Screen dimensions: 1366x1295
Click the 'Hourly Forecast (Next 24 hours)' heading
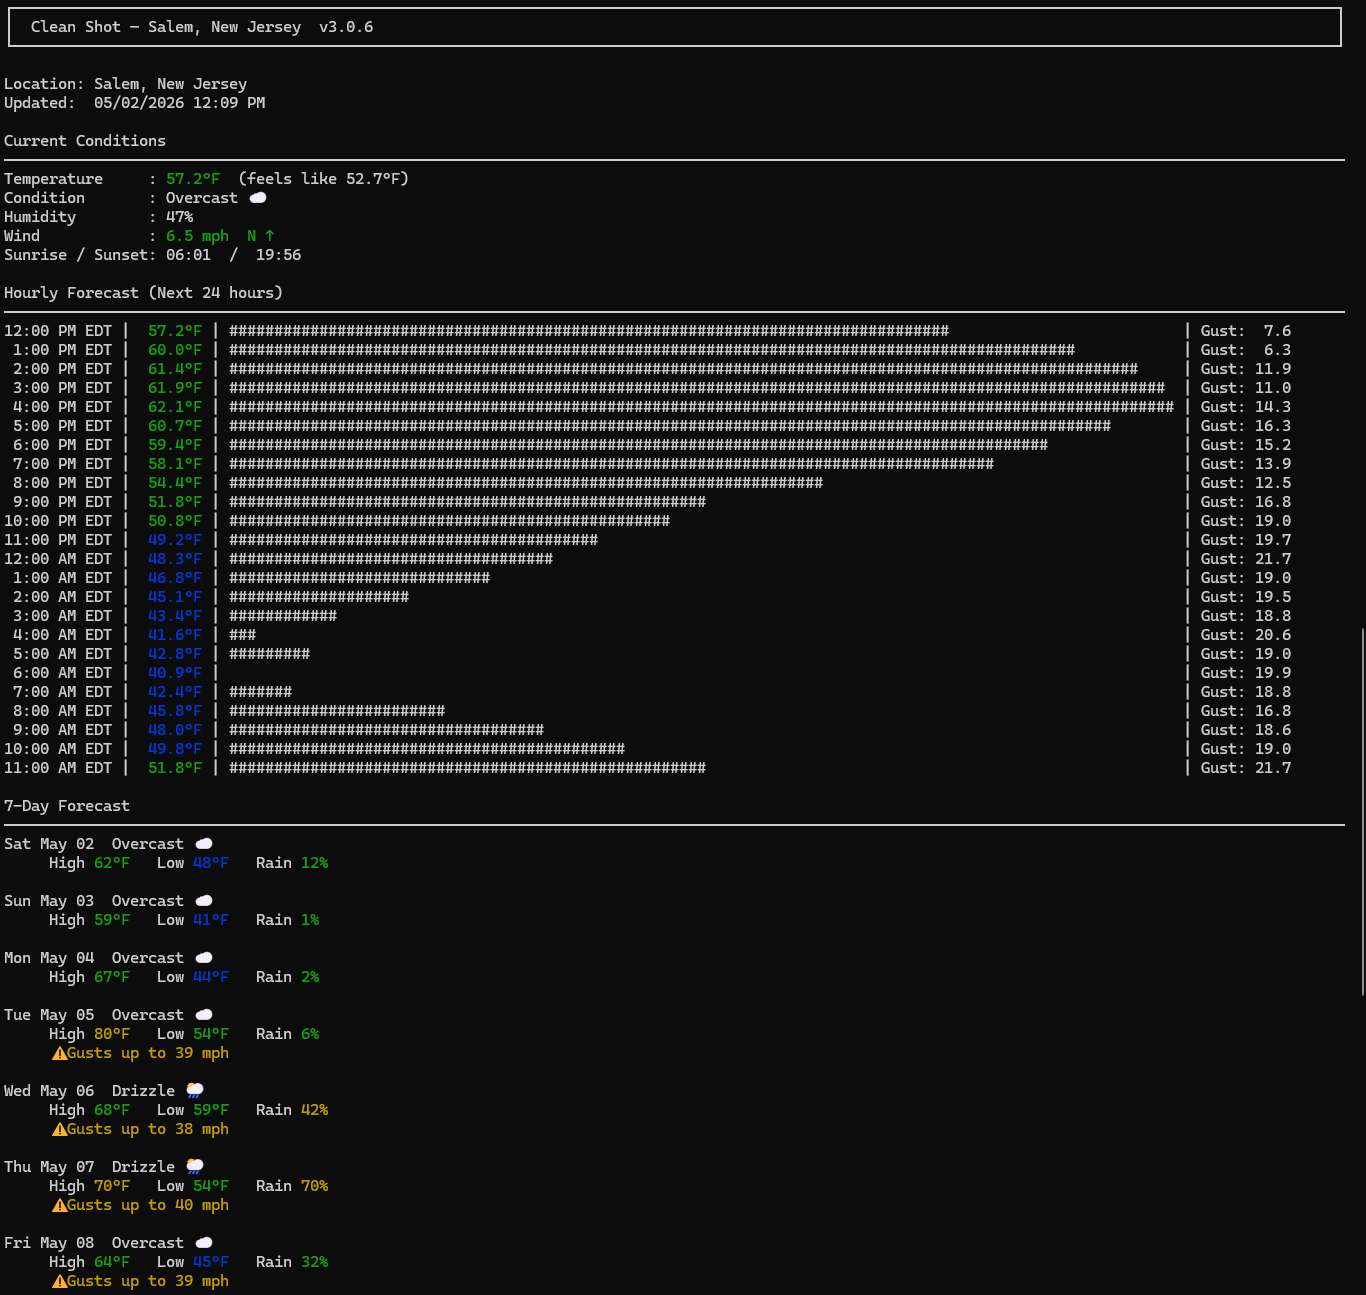(x=143, y=293)
